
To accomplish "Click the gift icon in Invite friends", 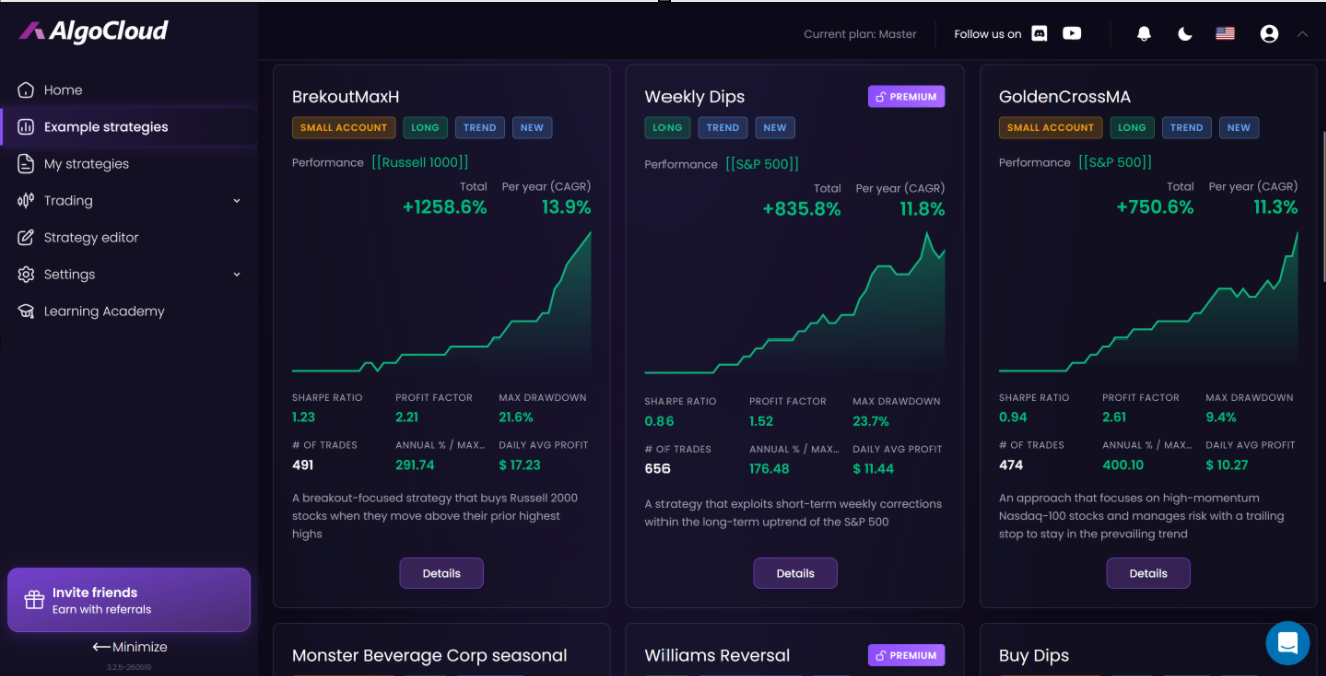I will pos(34,600).
